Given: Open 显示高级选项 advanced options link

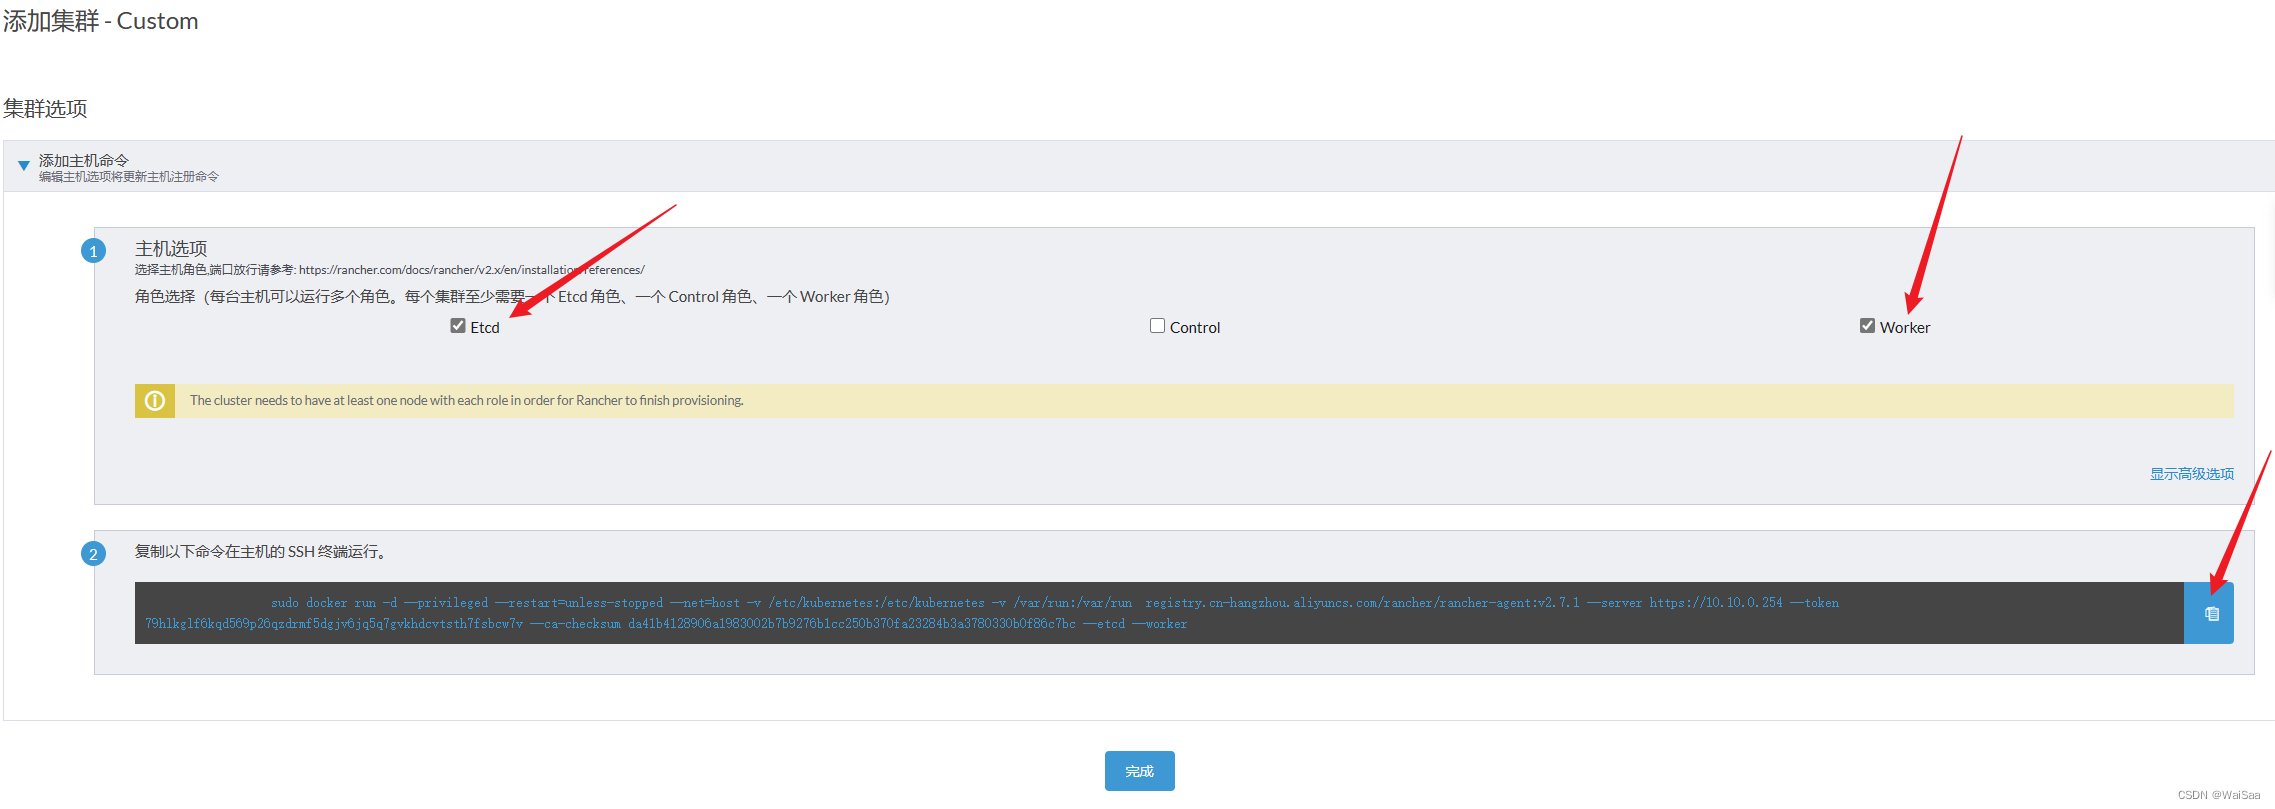Looking at the screenshot, I should 2192,474.
